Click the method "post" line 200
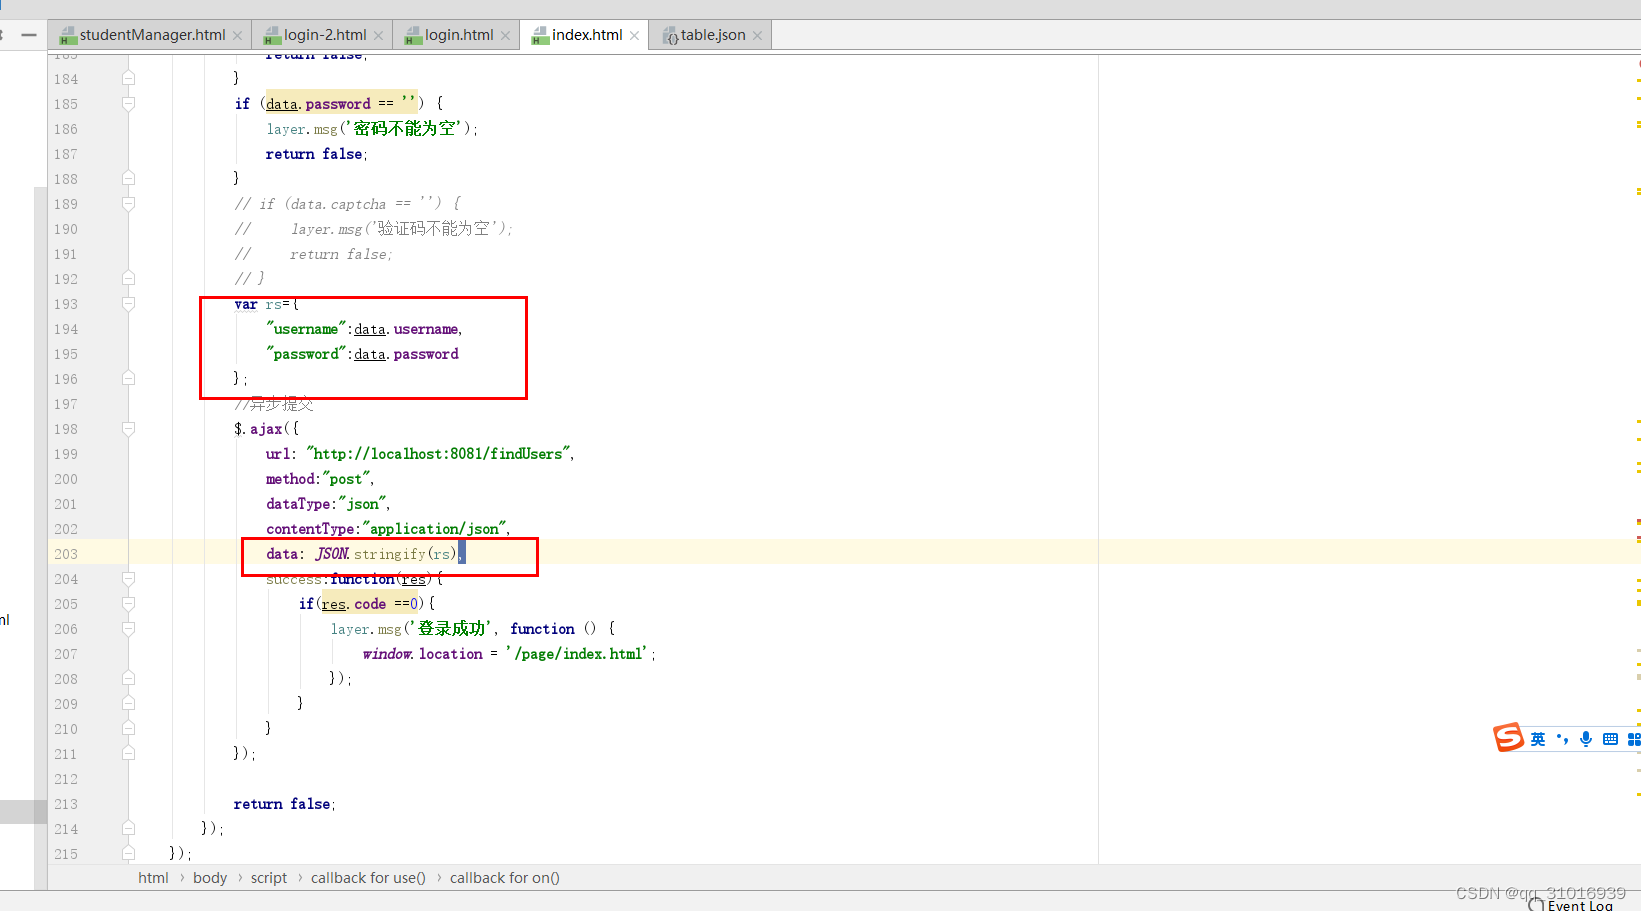The width and height of the screenshot is (1641, 911). (319, 479)
